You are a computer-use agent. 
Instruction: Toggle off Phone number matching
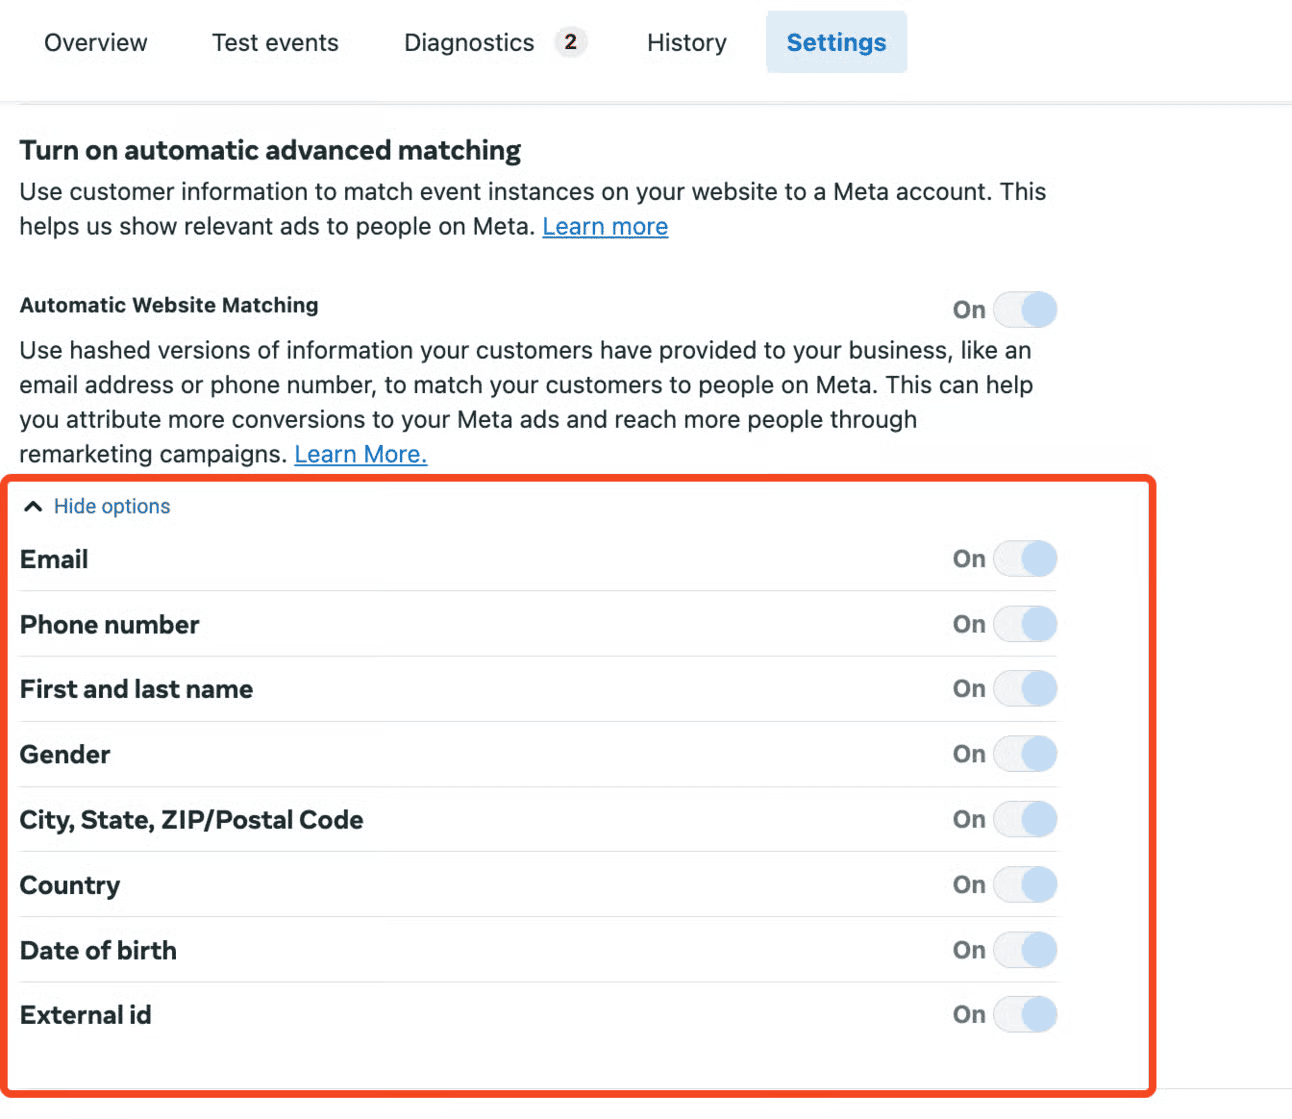tap(1025, 624)
